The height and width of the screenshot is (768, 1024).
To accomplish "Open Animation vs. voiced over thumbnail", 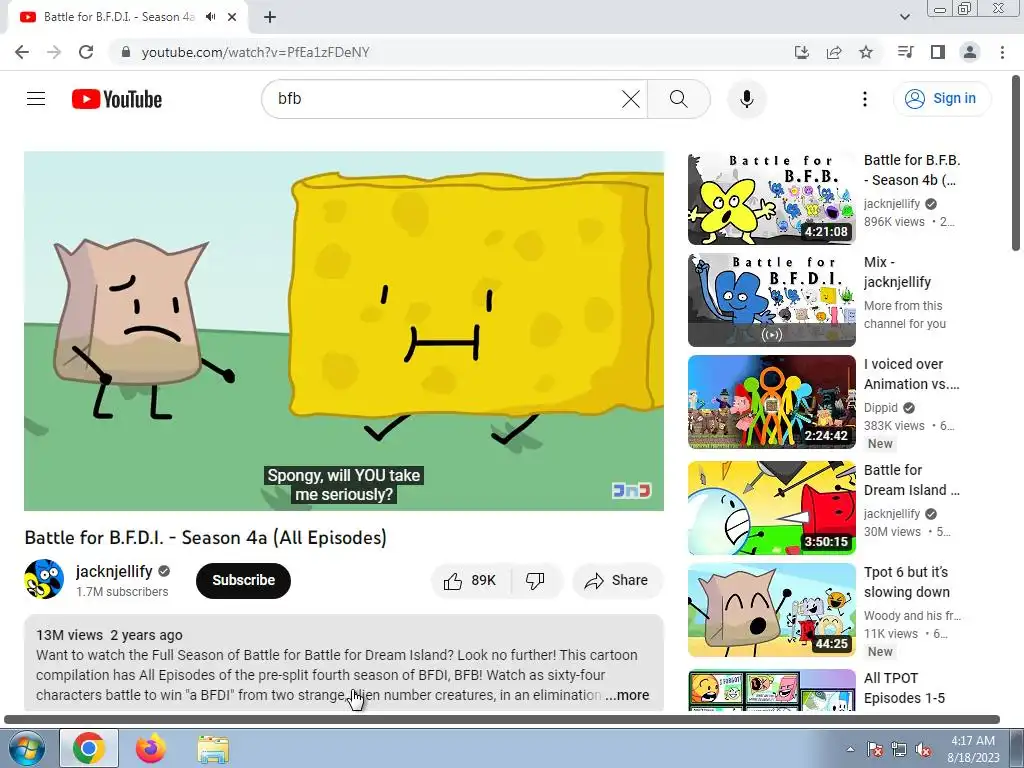I will tap(771, 402).
